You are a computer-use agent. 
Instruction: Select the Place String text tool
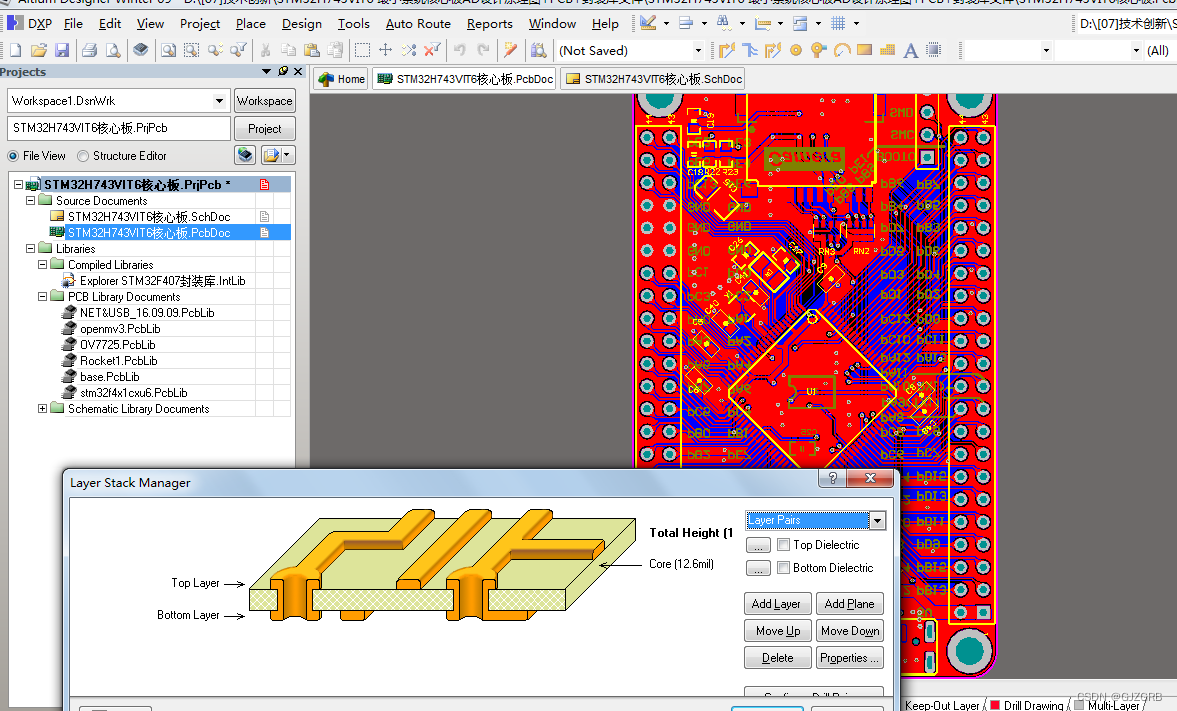click(x=911, y=50)
